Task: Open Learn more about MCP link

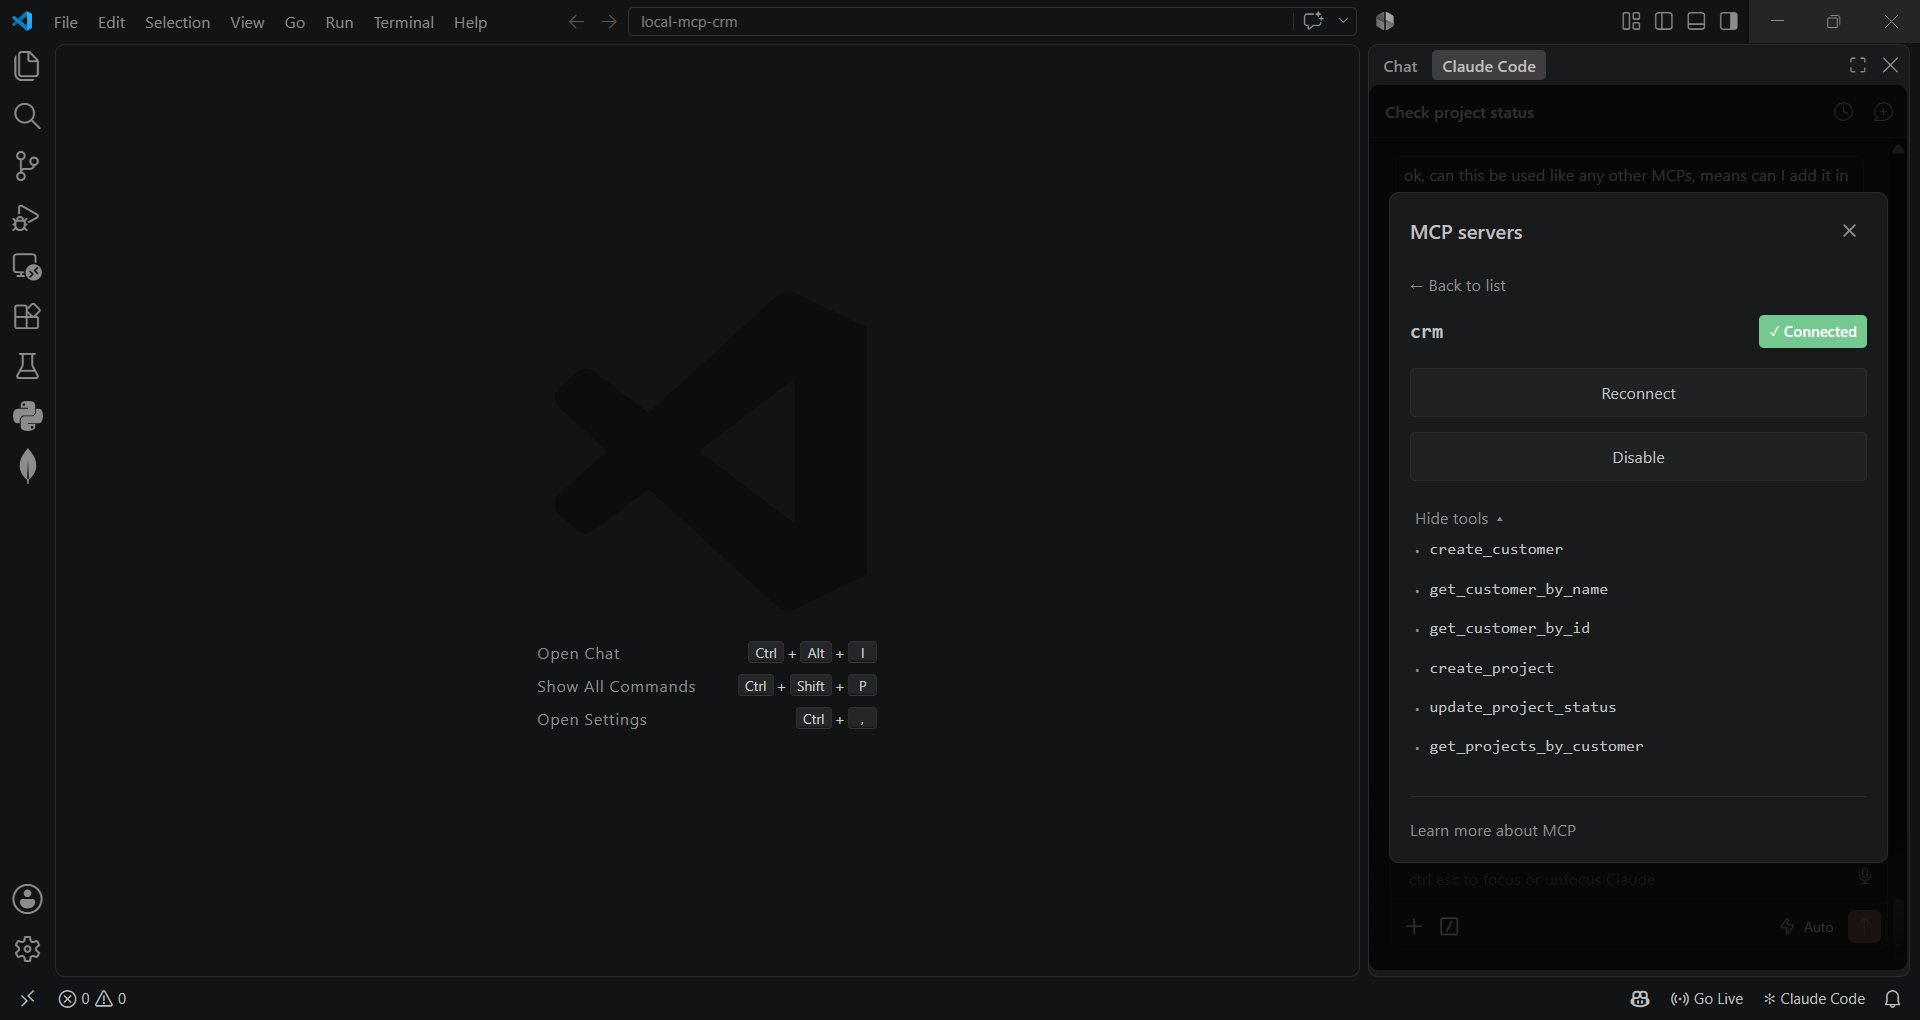Action: pos(1493,831)
